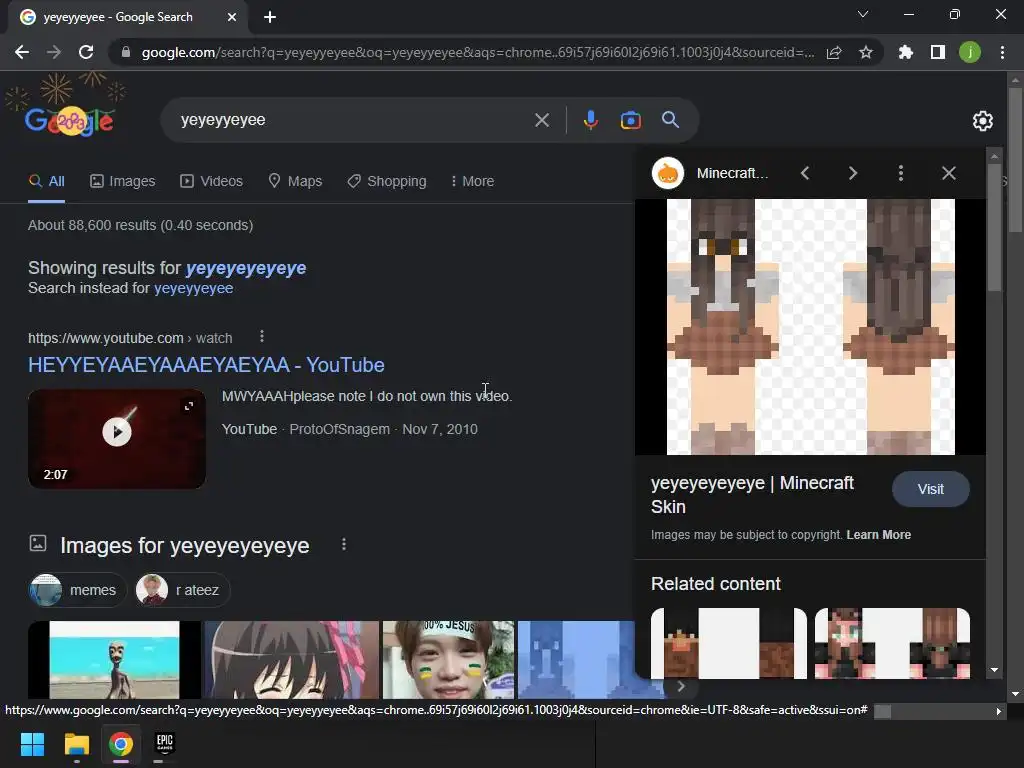Submit search with magnifier icon
1024x768 pixels.
(x=670, y=120)
